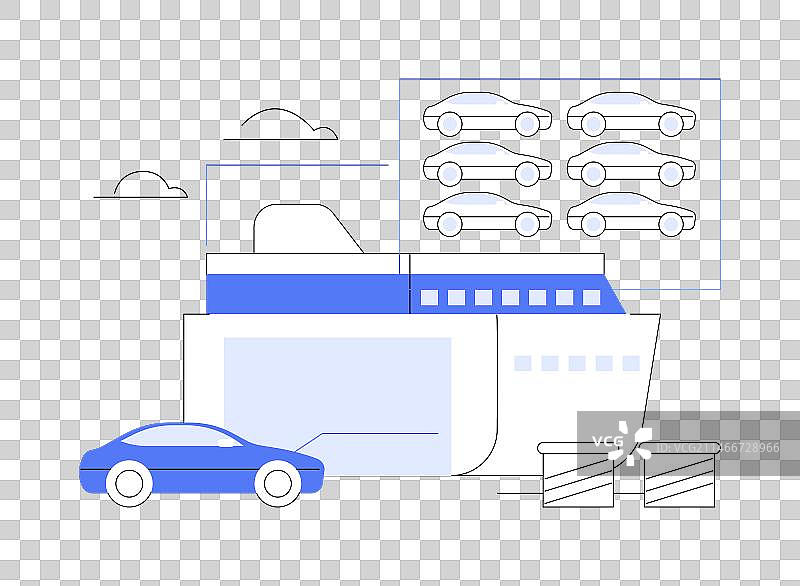Click the last window on the blue deck stripe

591,297
